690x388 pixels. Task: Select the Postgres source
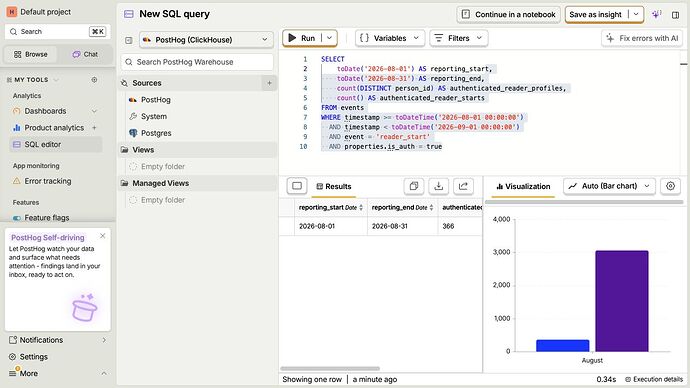(x=156, y=133)
